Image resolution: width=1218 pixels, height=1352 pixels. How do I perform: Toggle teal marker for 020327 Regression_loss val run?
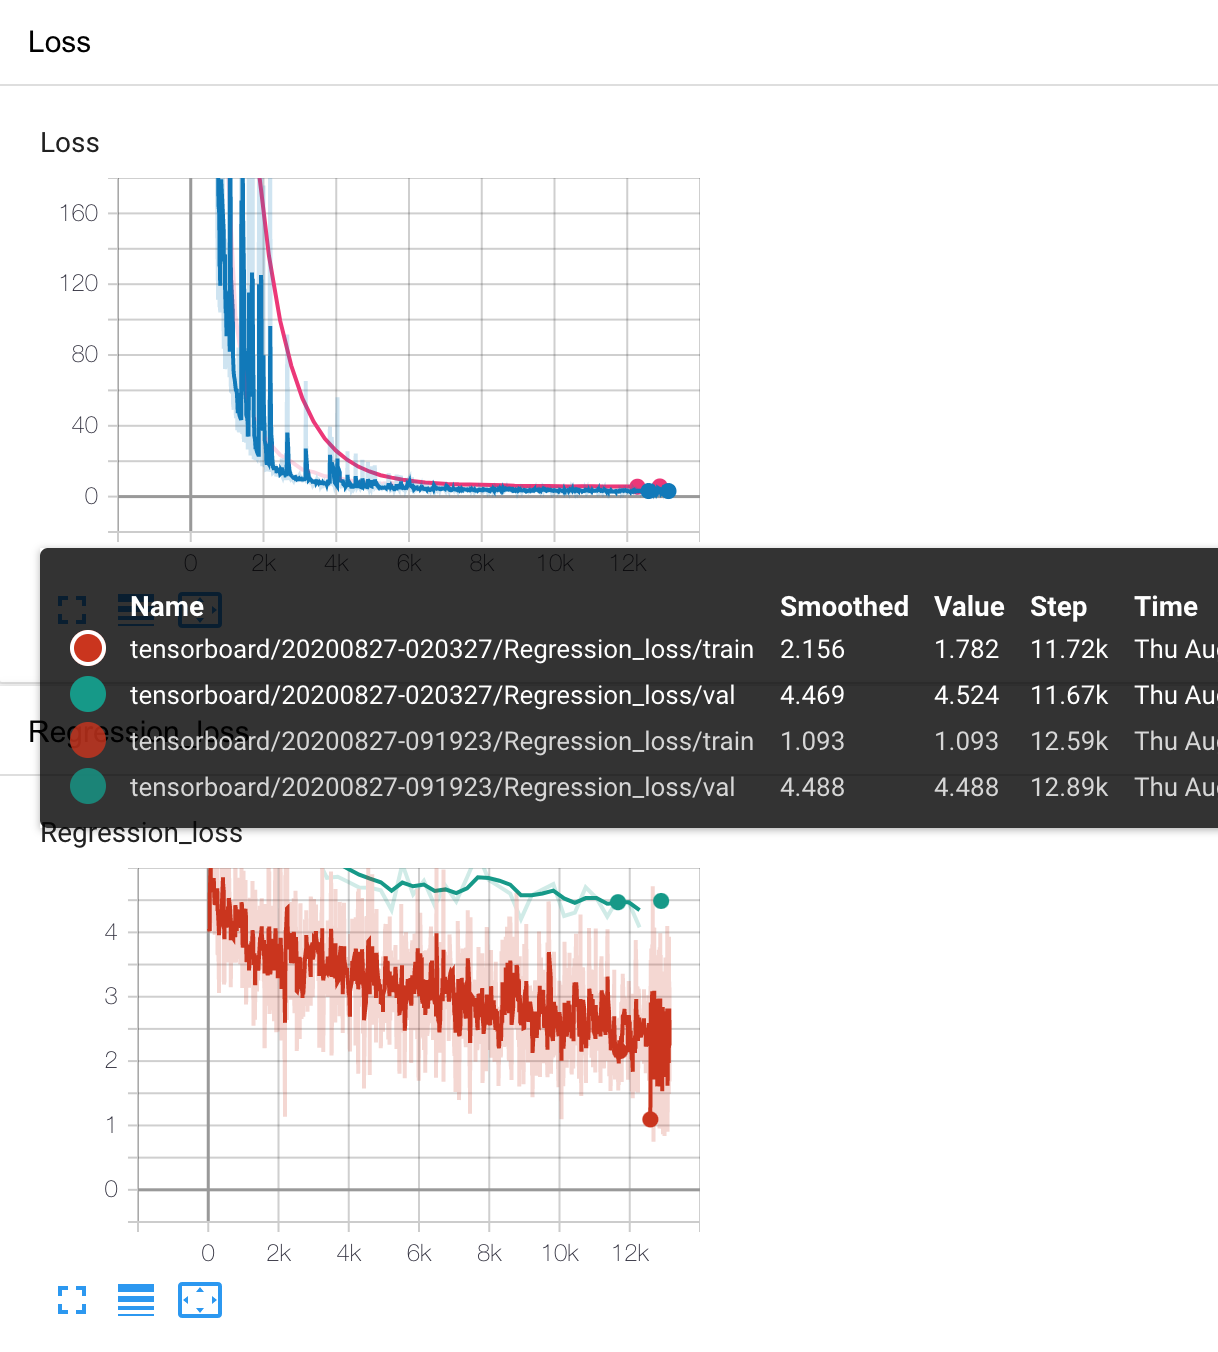coord(87,694)
